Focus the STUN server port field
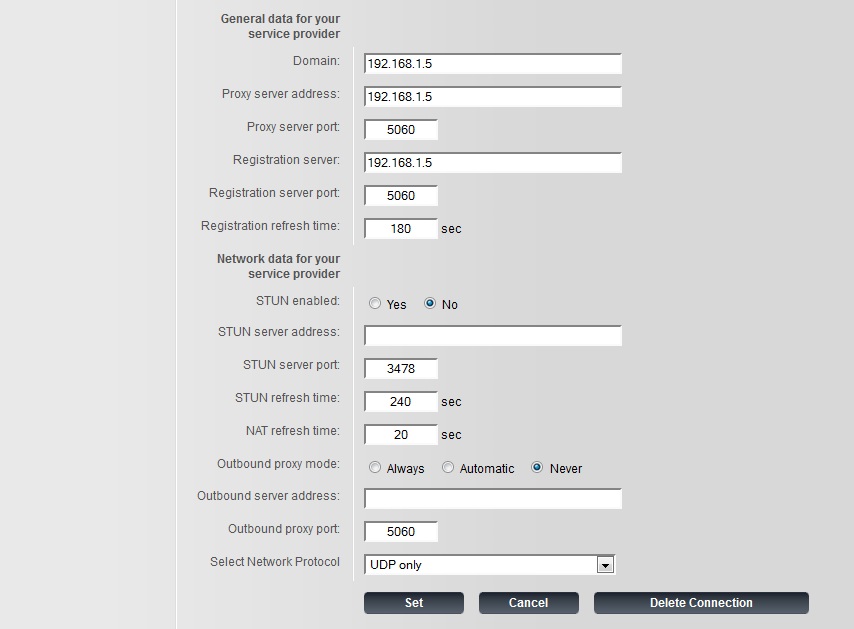 (x=401, y=369)
